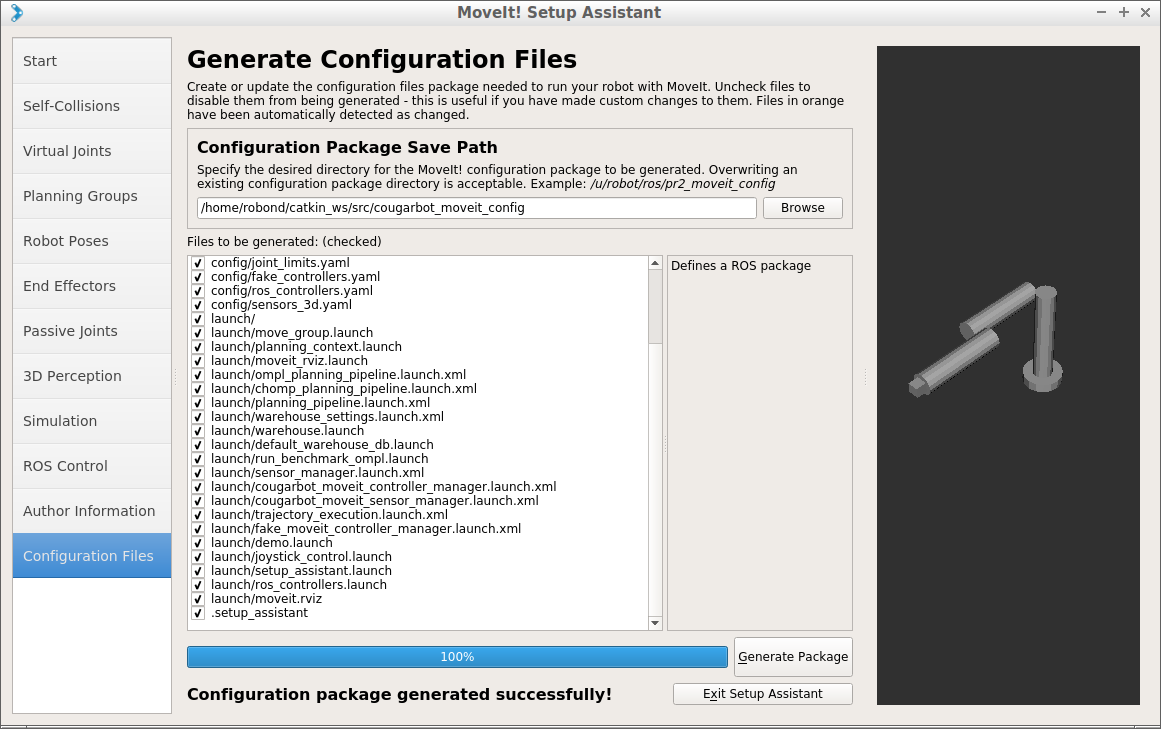Toggle fake_moveit_controller_manager.launch.xml checkbox
1161x729 pixels.
pos(198,529)
